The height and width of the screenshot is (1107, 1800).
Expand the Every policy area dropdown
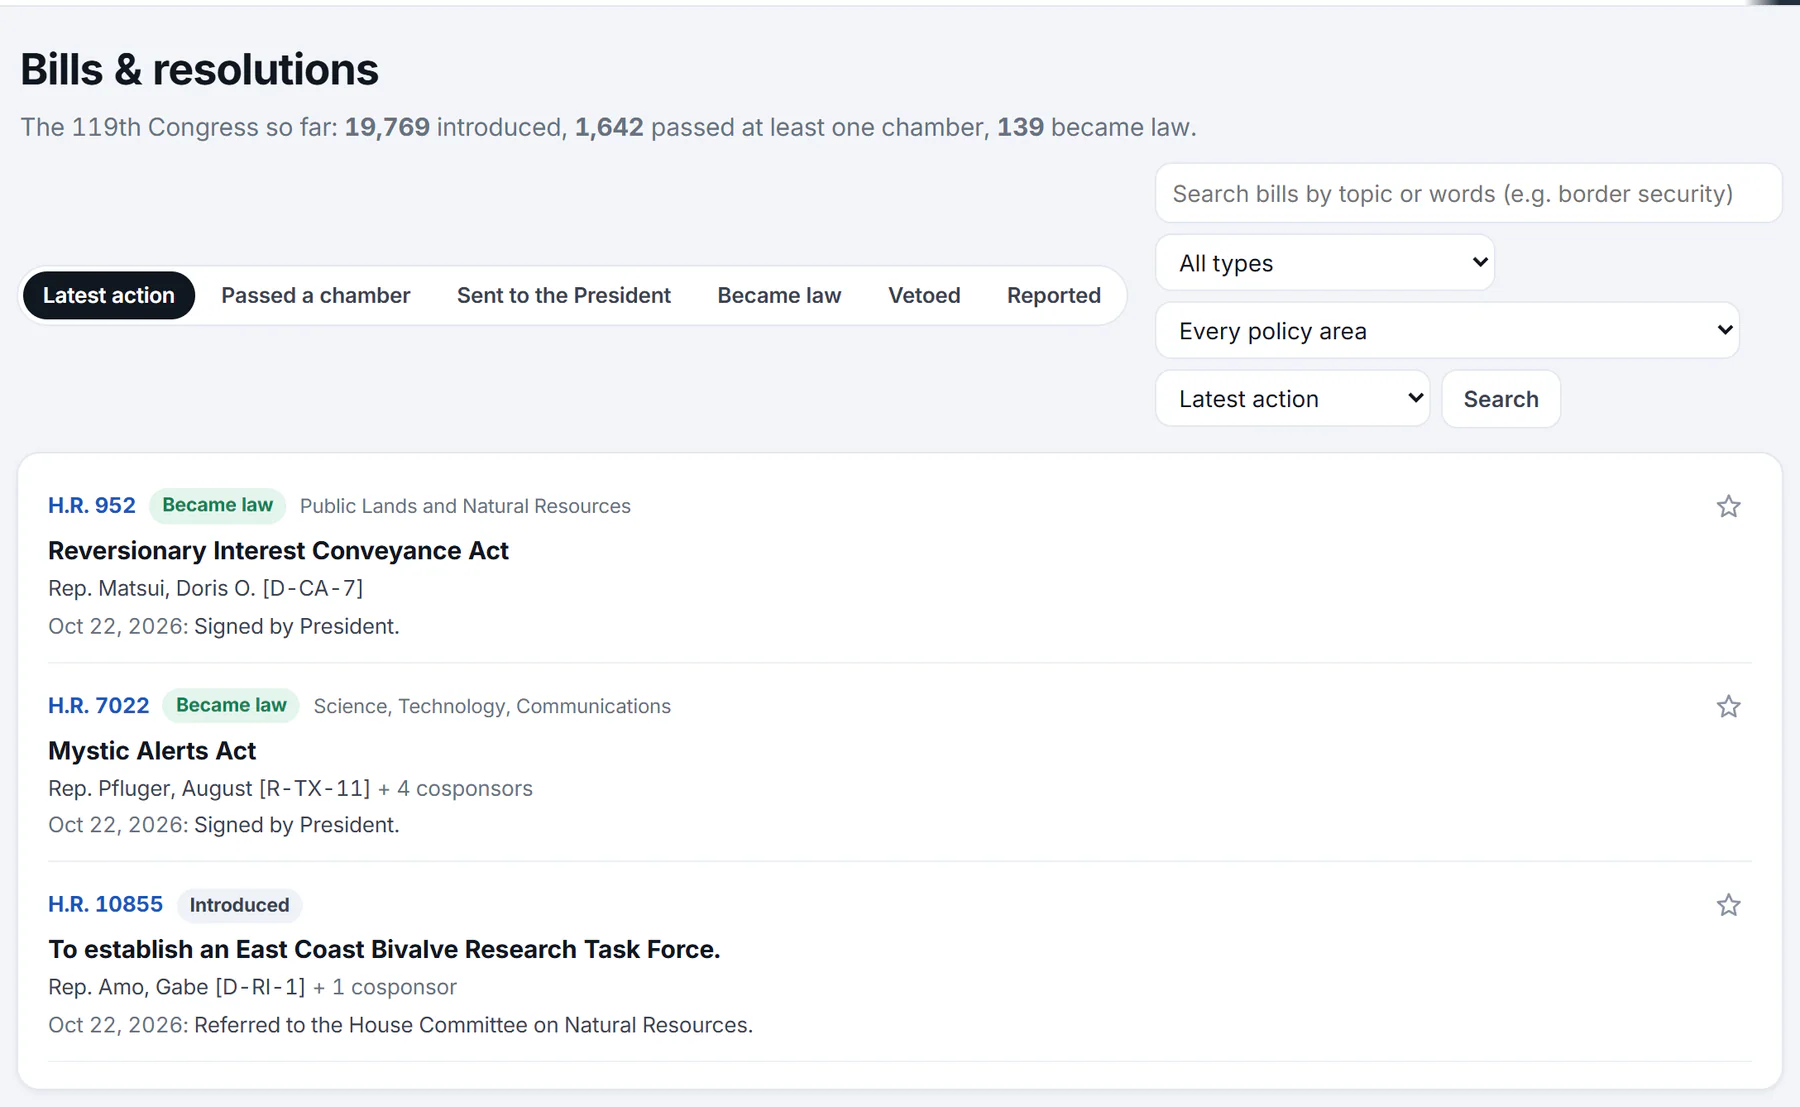coord(1447,330)
